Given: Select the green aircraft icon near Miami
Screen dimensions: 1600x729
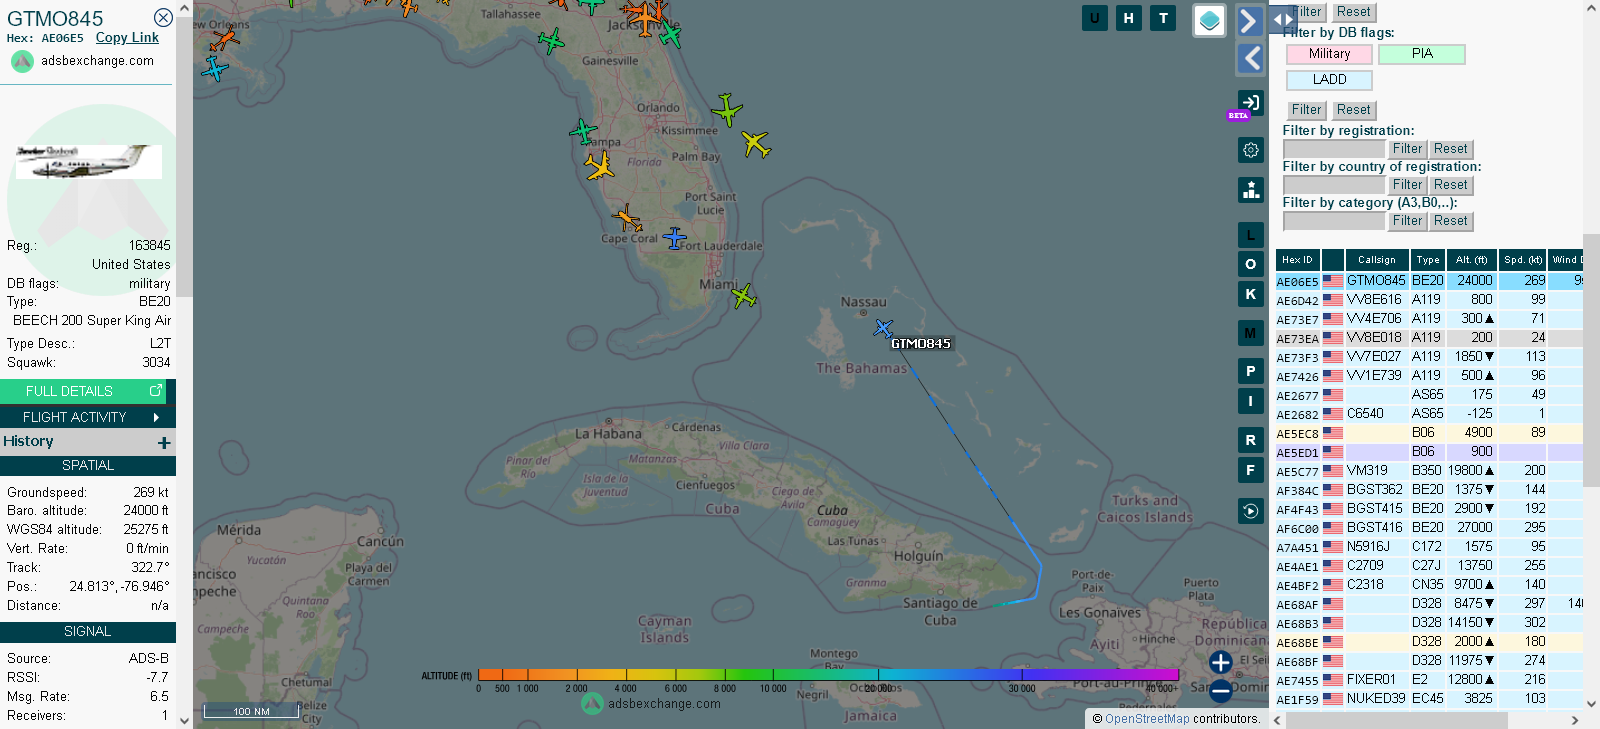Looking at the screenshot, I should point(743,296).
